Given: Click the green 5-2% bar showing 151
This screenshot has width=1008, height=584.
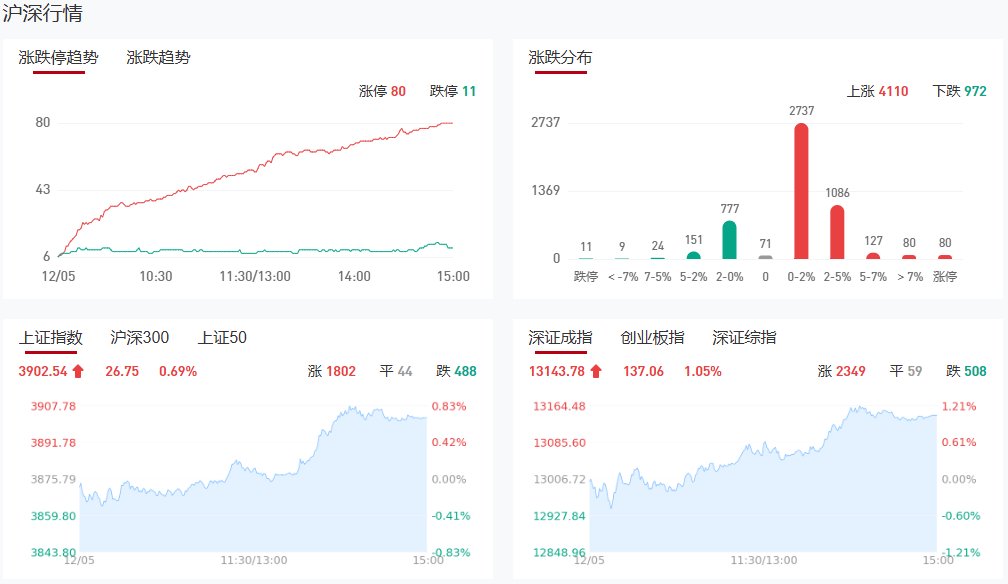Looking at the screenshot, I should click(693, 255).
